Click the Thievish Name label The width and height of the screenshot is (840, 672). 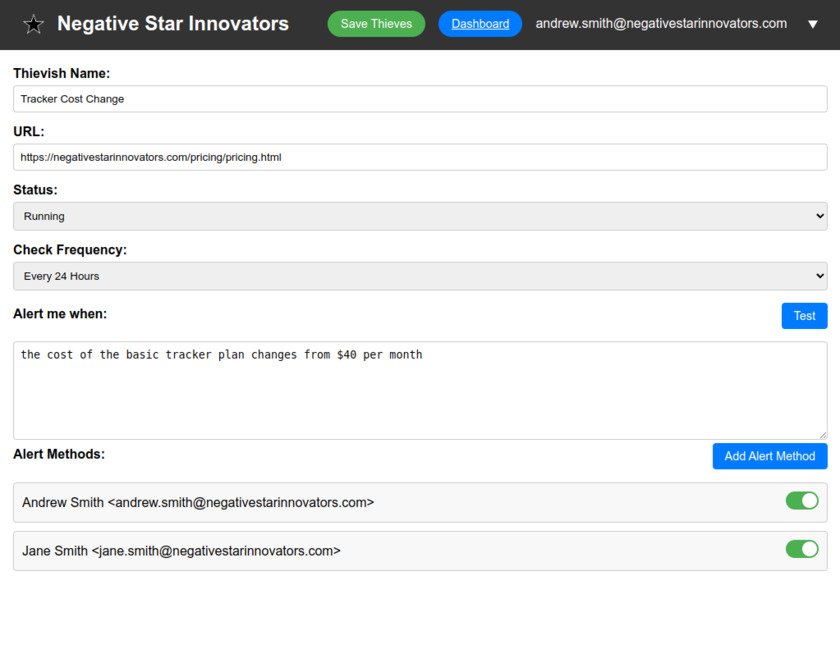62,73
